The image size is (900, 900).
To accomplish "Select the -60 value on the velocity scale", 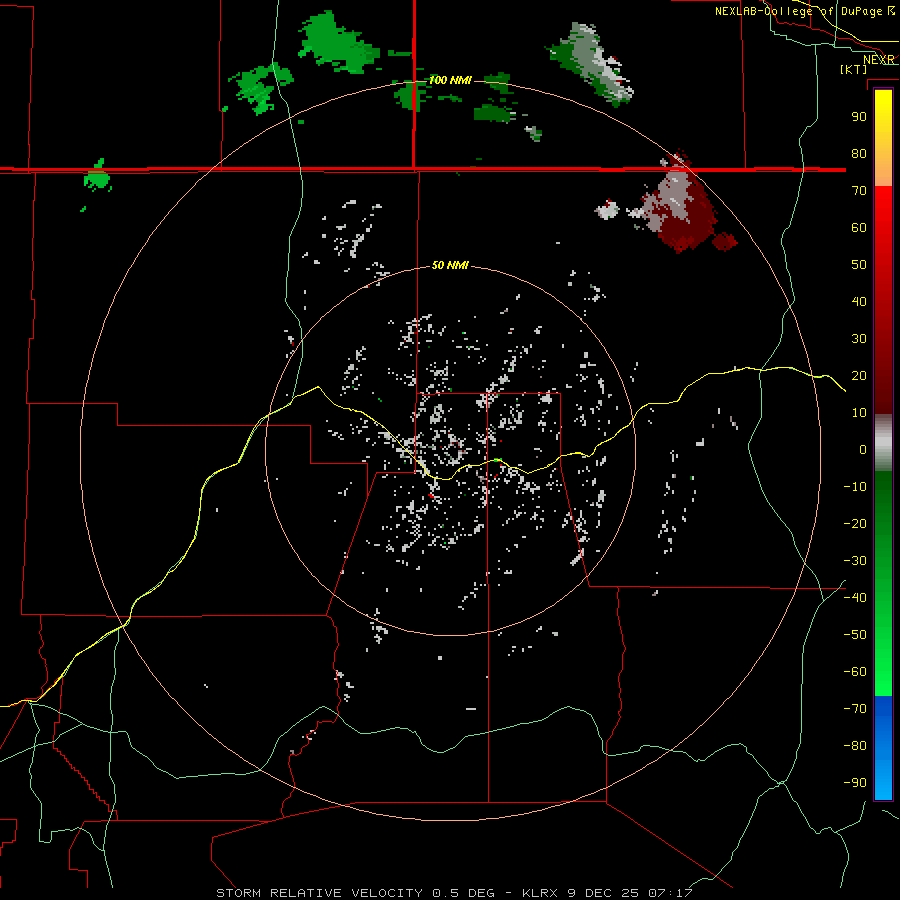I will pos(855,672).
